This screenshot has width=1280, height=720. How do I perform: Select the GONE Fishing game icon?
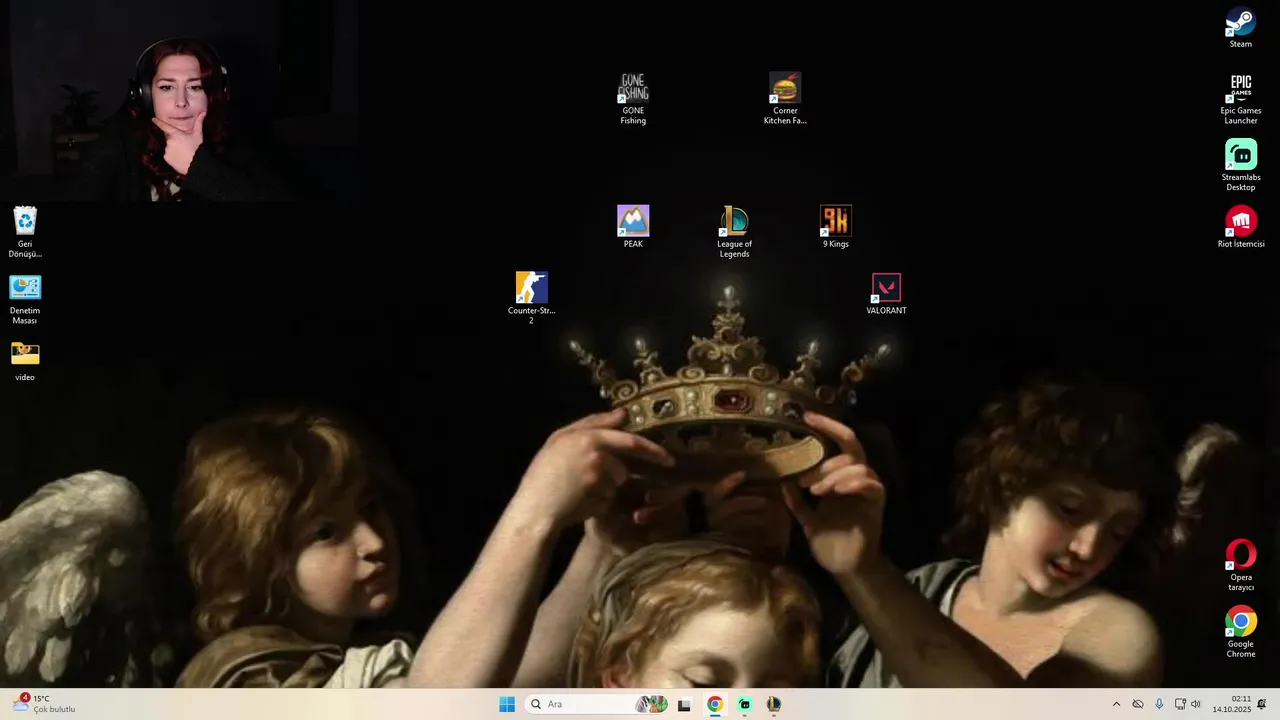click(633, 98)
